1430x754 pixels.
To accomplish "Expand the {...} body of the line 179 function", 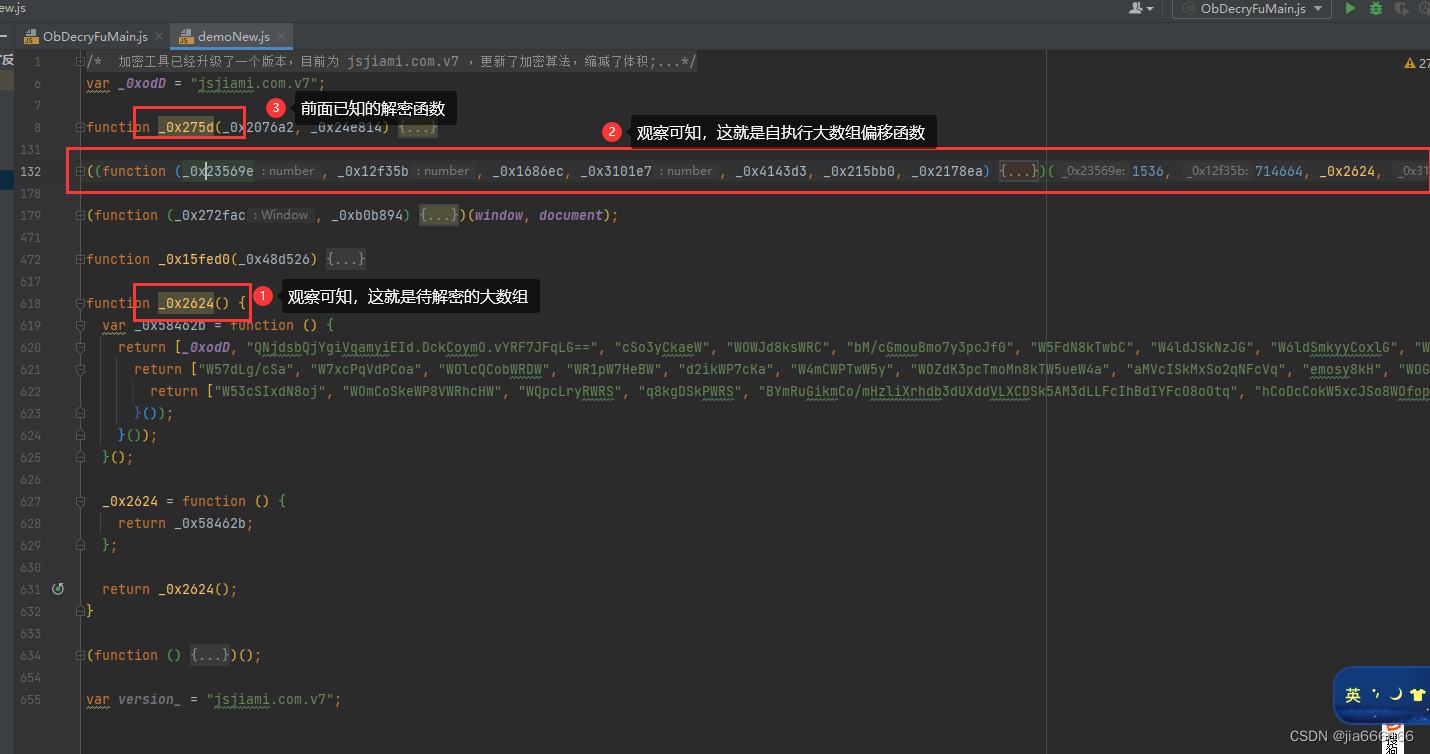I will pyautogui.click(x=438, y=215).
